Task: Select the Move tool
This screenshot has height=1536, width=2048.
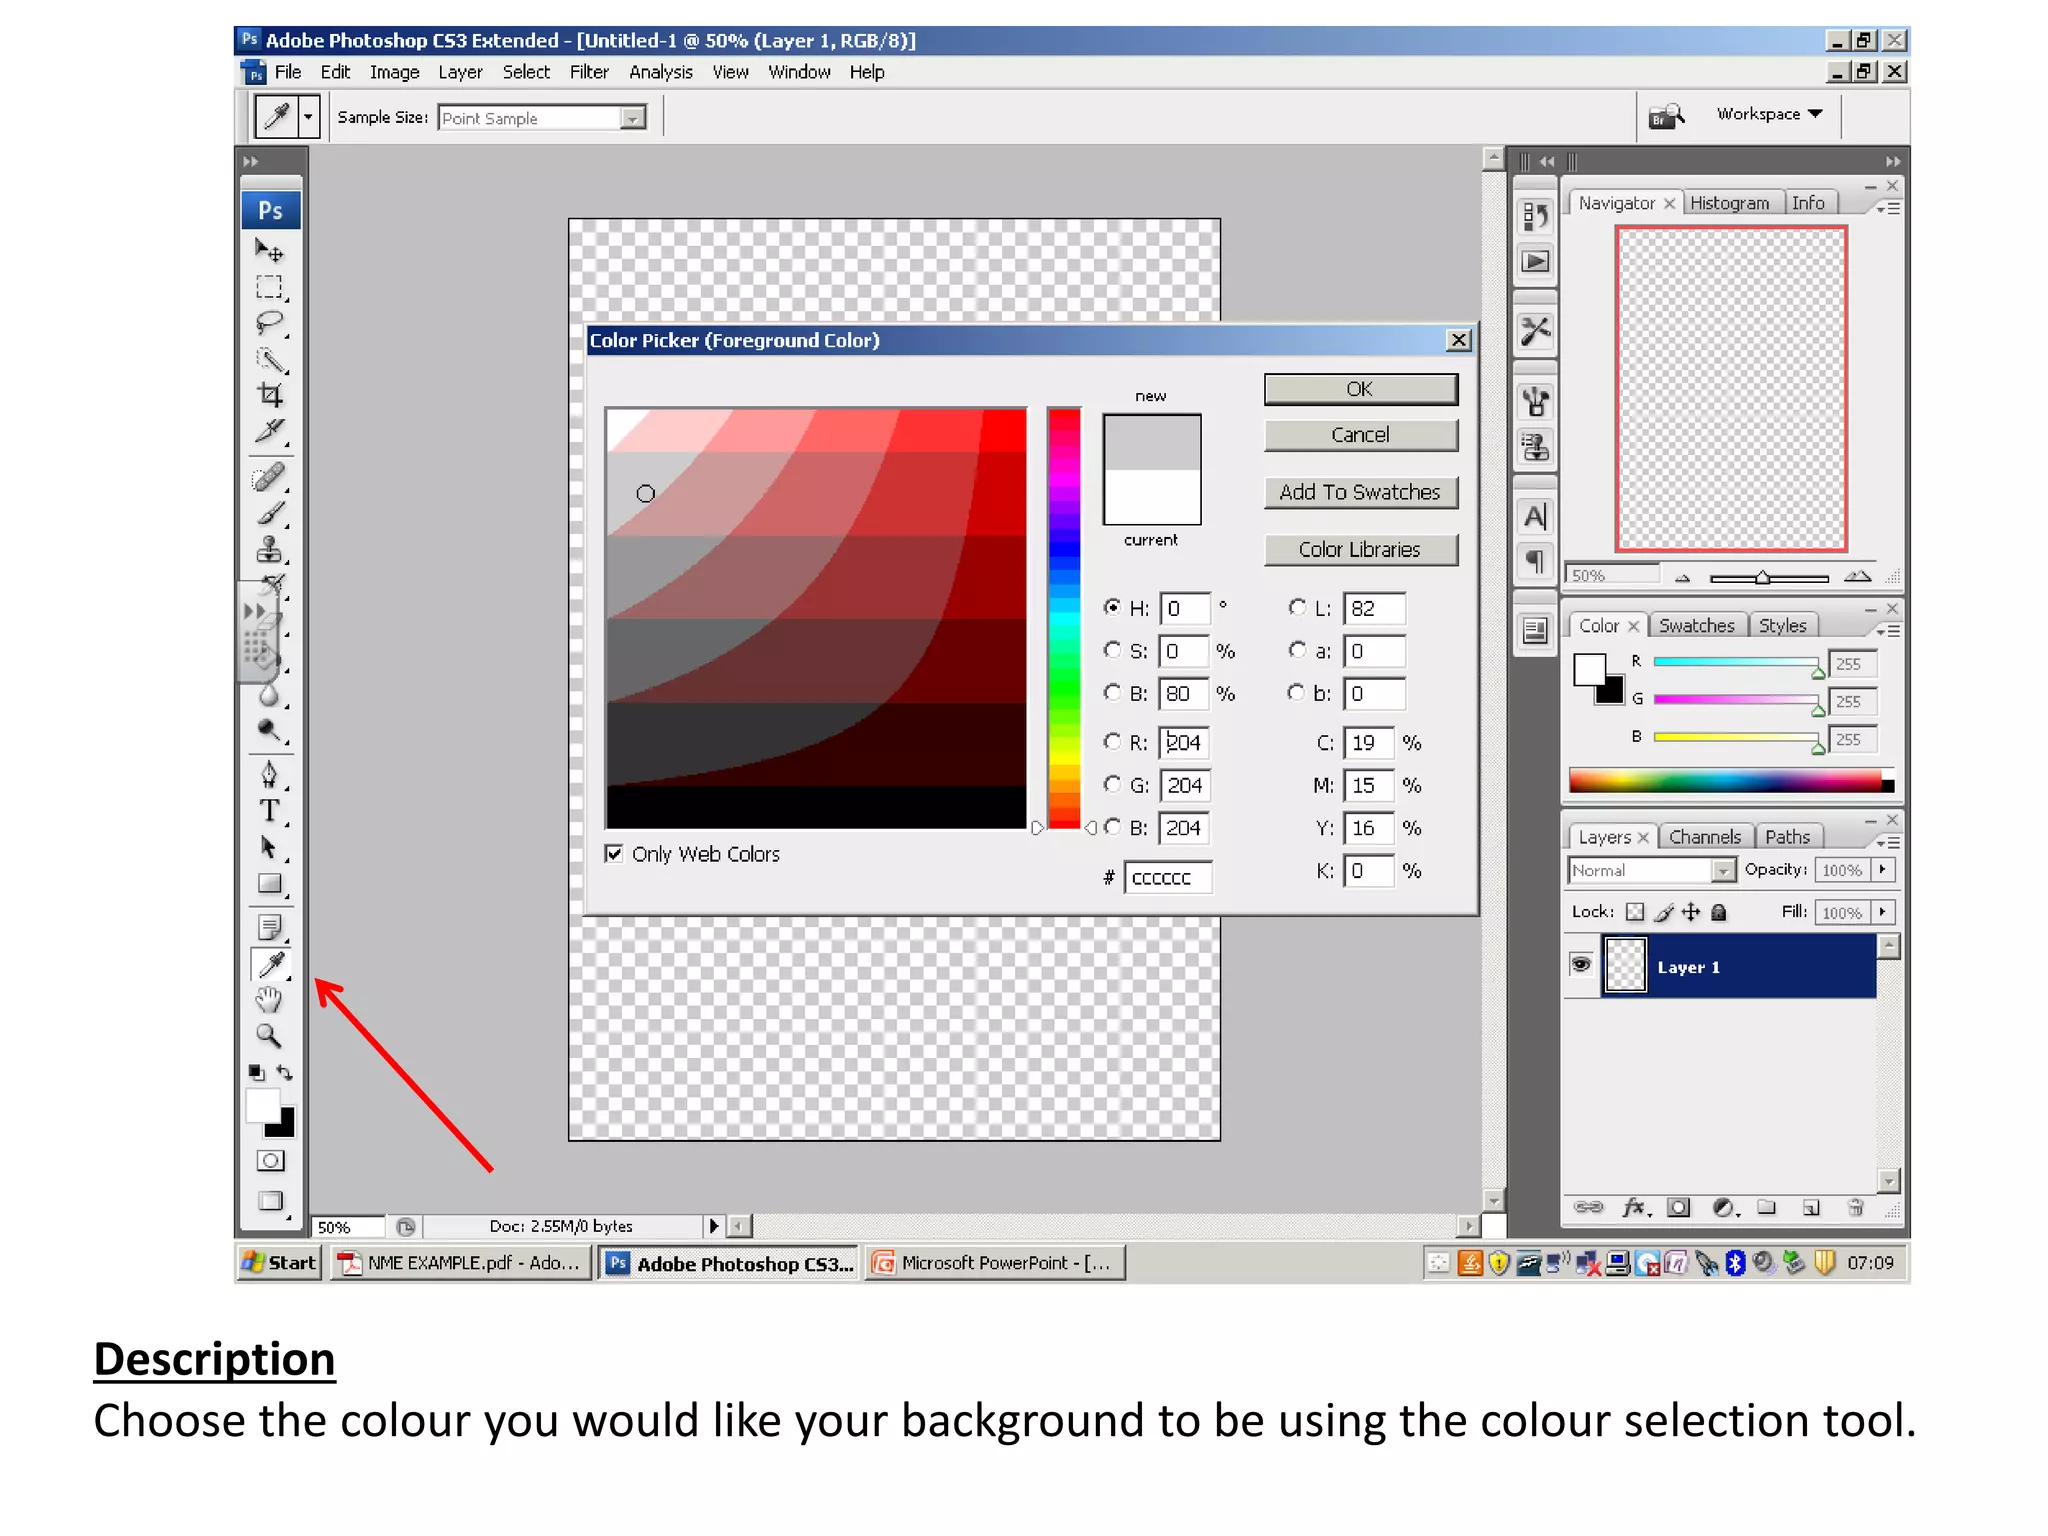Action: 269,250
